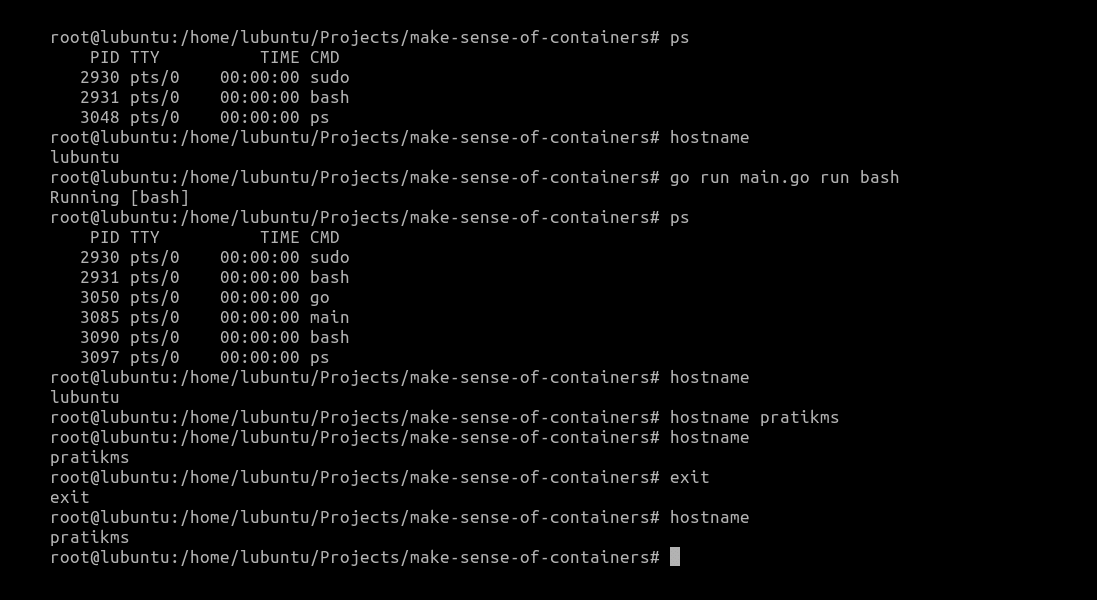
Task: Click PID 3048 in the first ps output
Action: coord(99,117)
